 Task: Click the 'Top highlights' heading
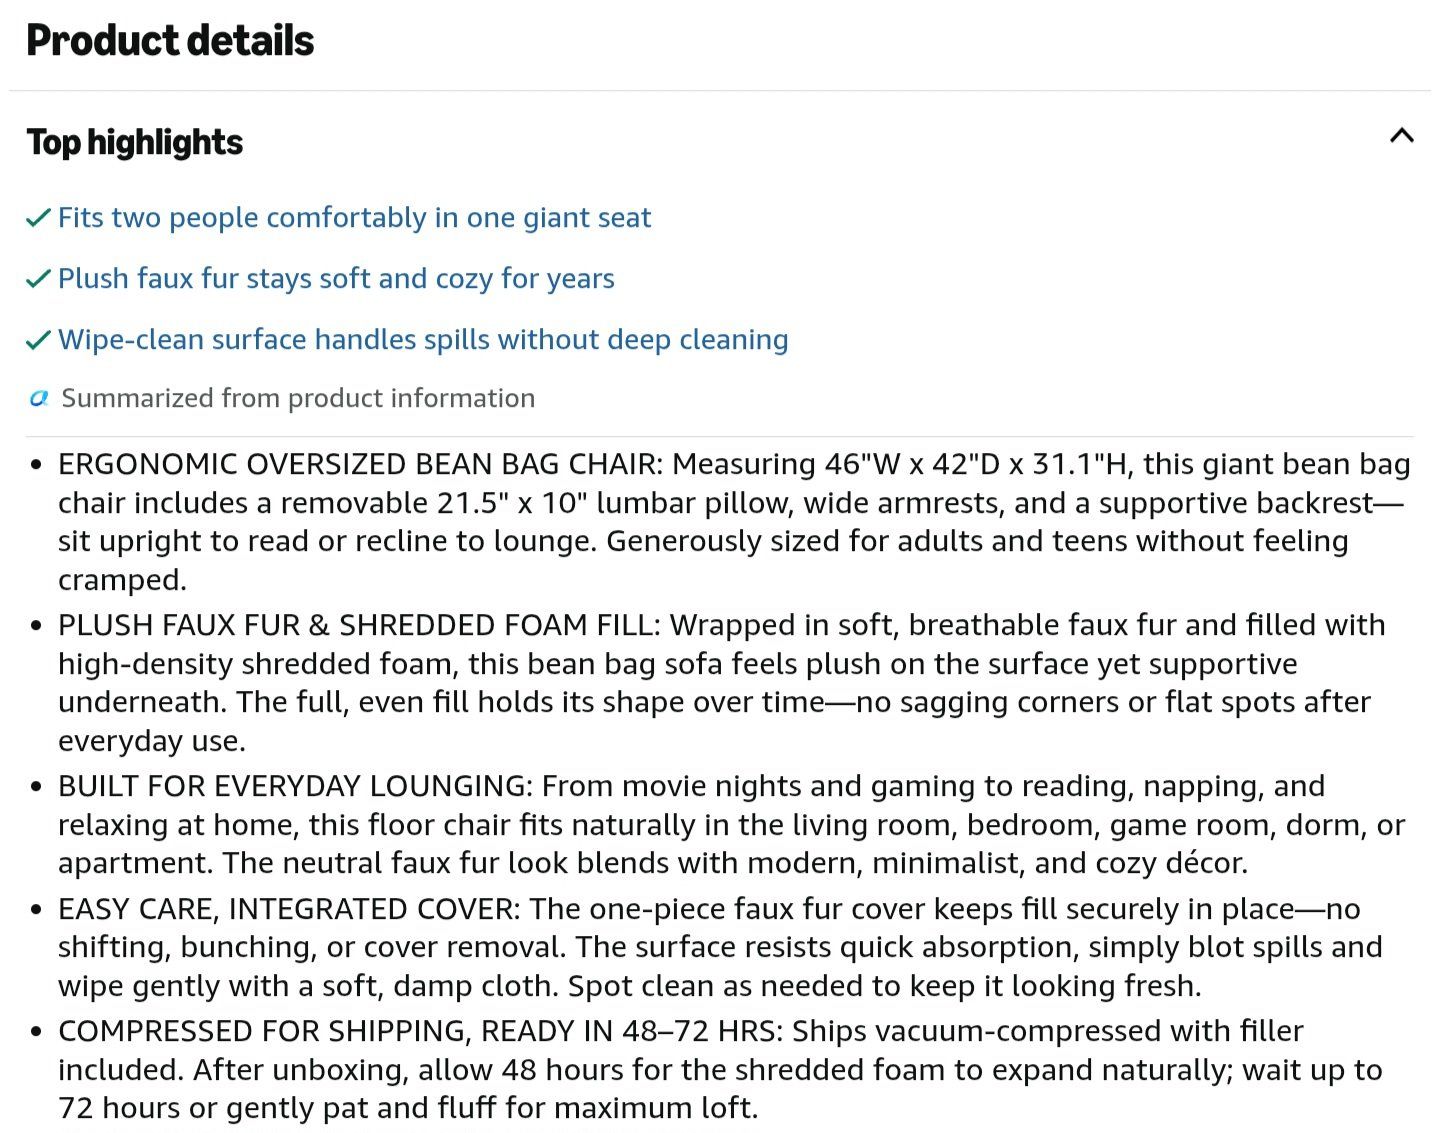[x=134, y=142]
